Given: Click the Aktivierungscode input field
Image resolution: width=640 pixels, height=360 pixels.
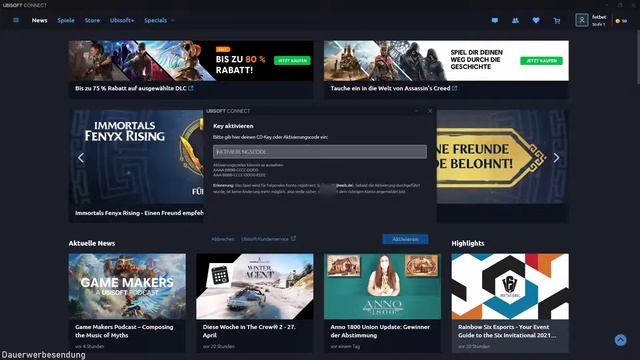Looking at the screenshot, I should [x=320, y=151].
